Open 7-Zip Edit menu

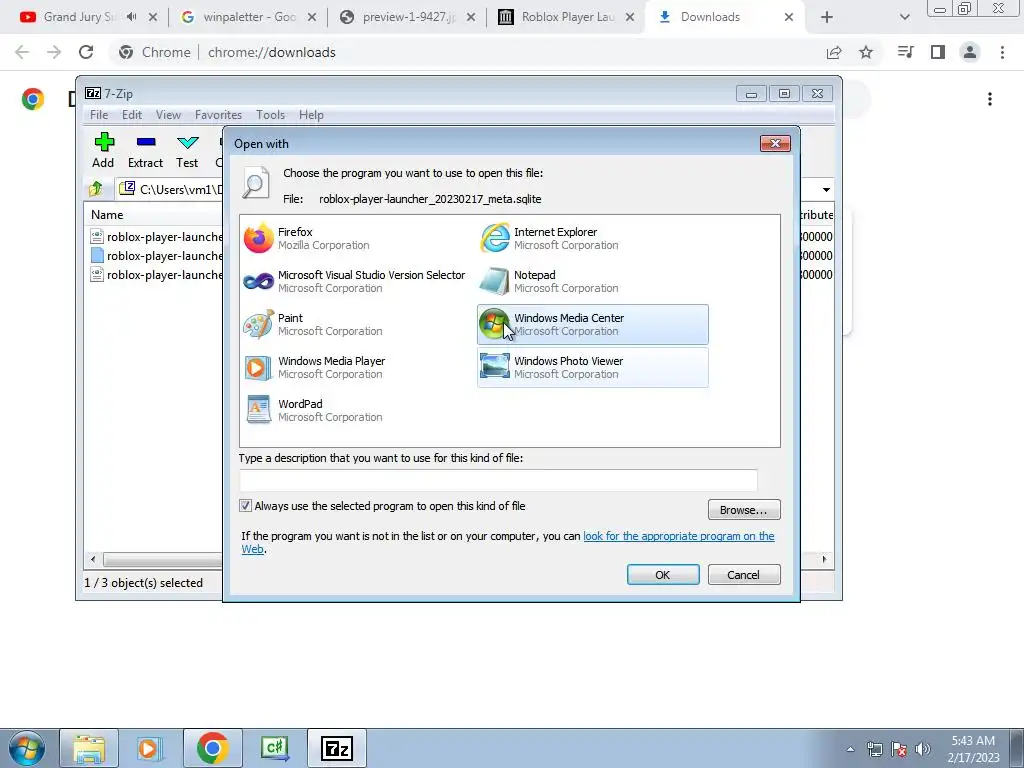click(132, 115)
